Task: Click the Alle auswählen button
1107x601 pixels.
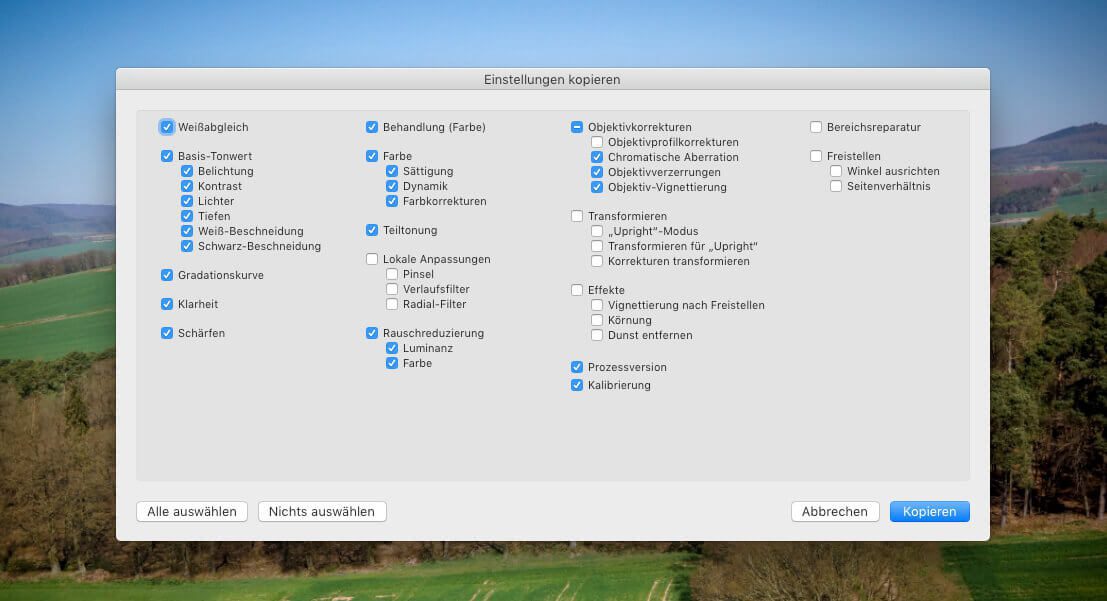Action: pos(192,511)
